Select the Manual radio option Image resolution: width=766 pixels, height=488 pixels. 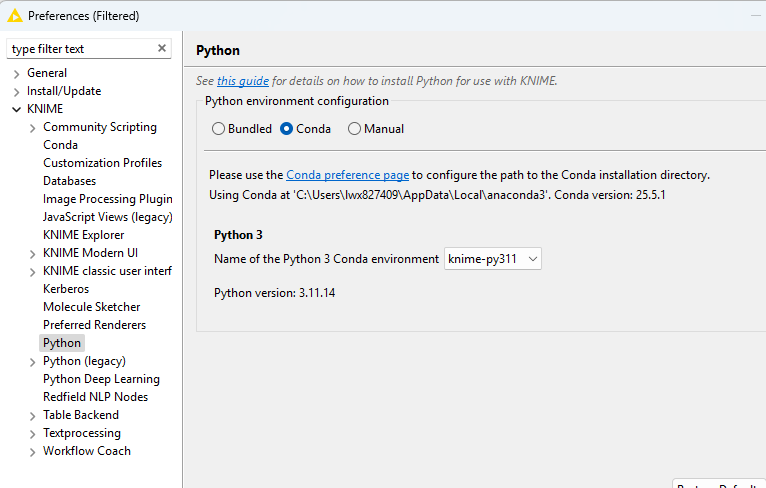pyautogui.click(x=354, y=129)
